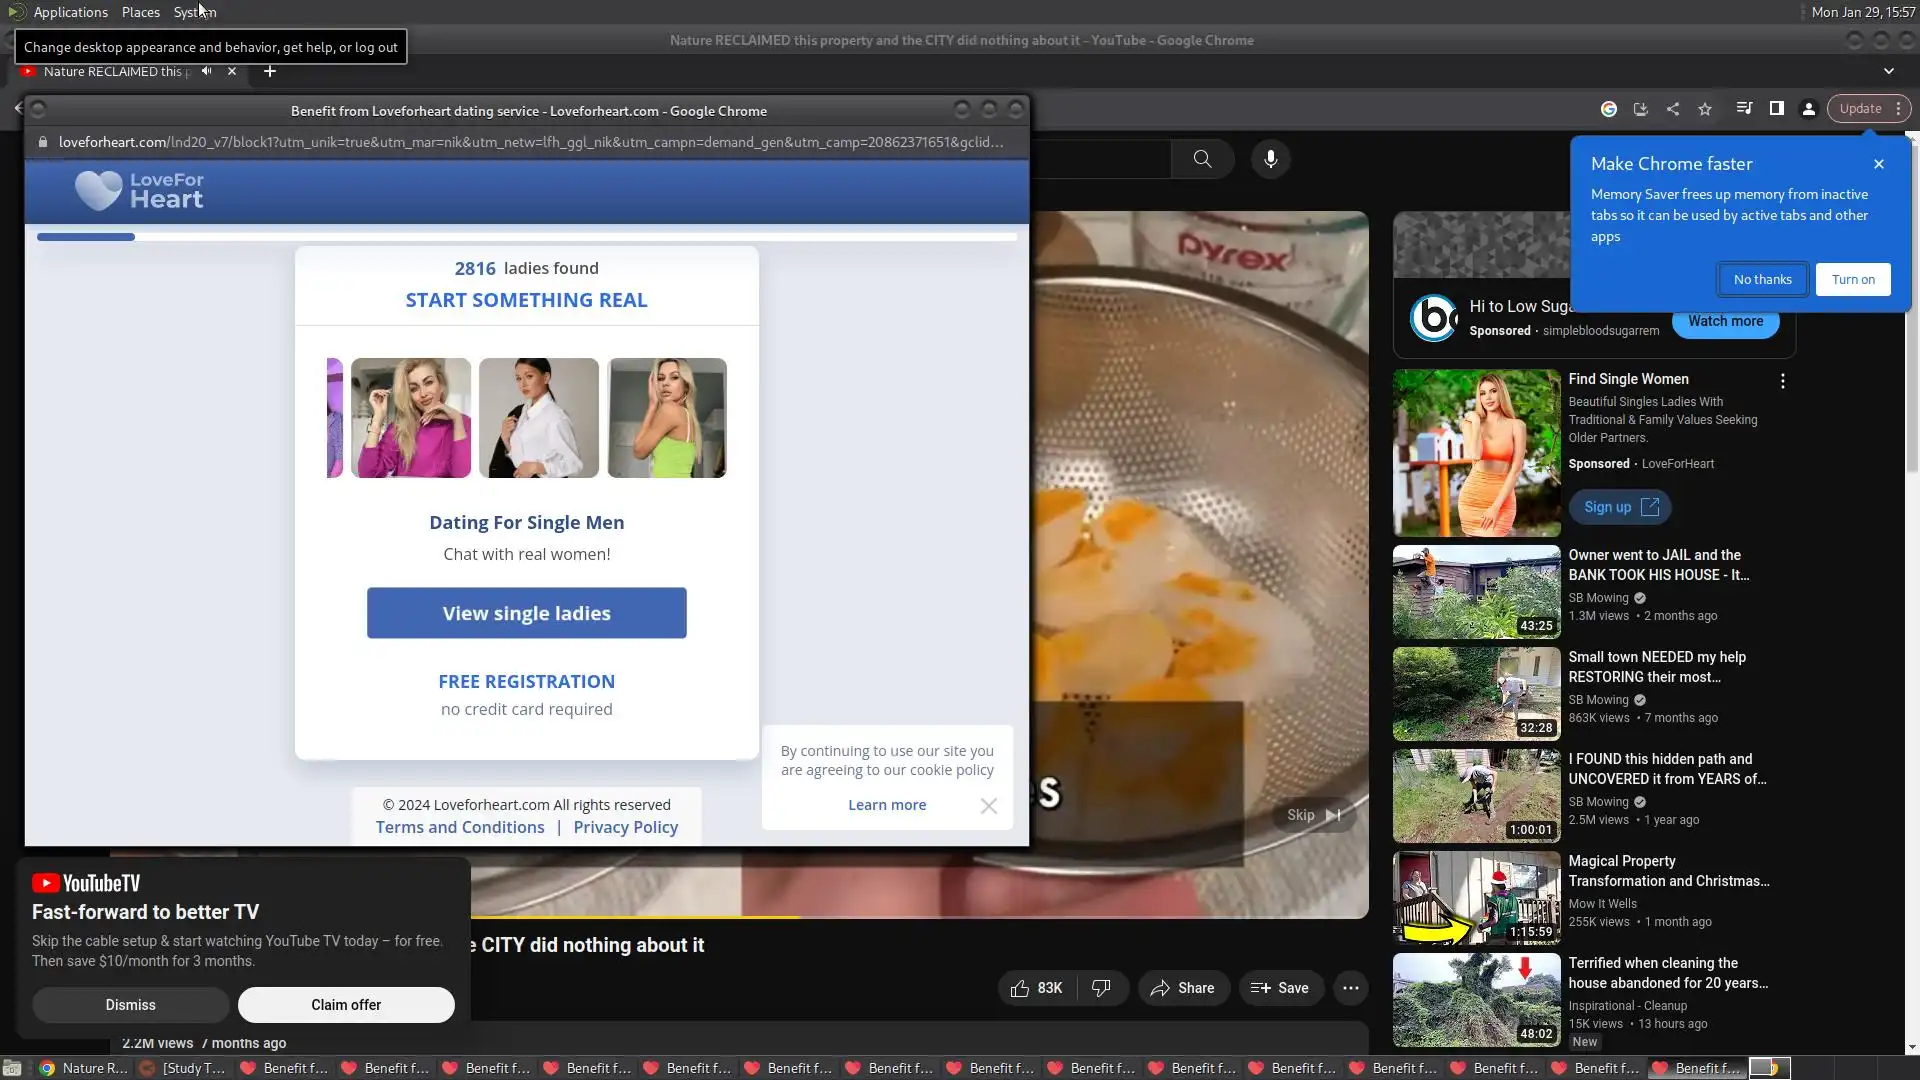1920x1080 pixels.
Task: Open the Chrome share icon
Action: pos(1673,109)
